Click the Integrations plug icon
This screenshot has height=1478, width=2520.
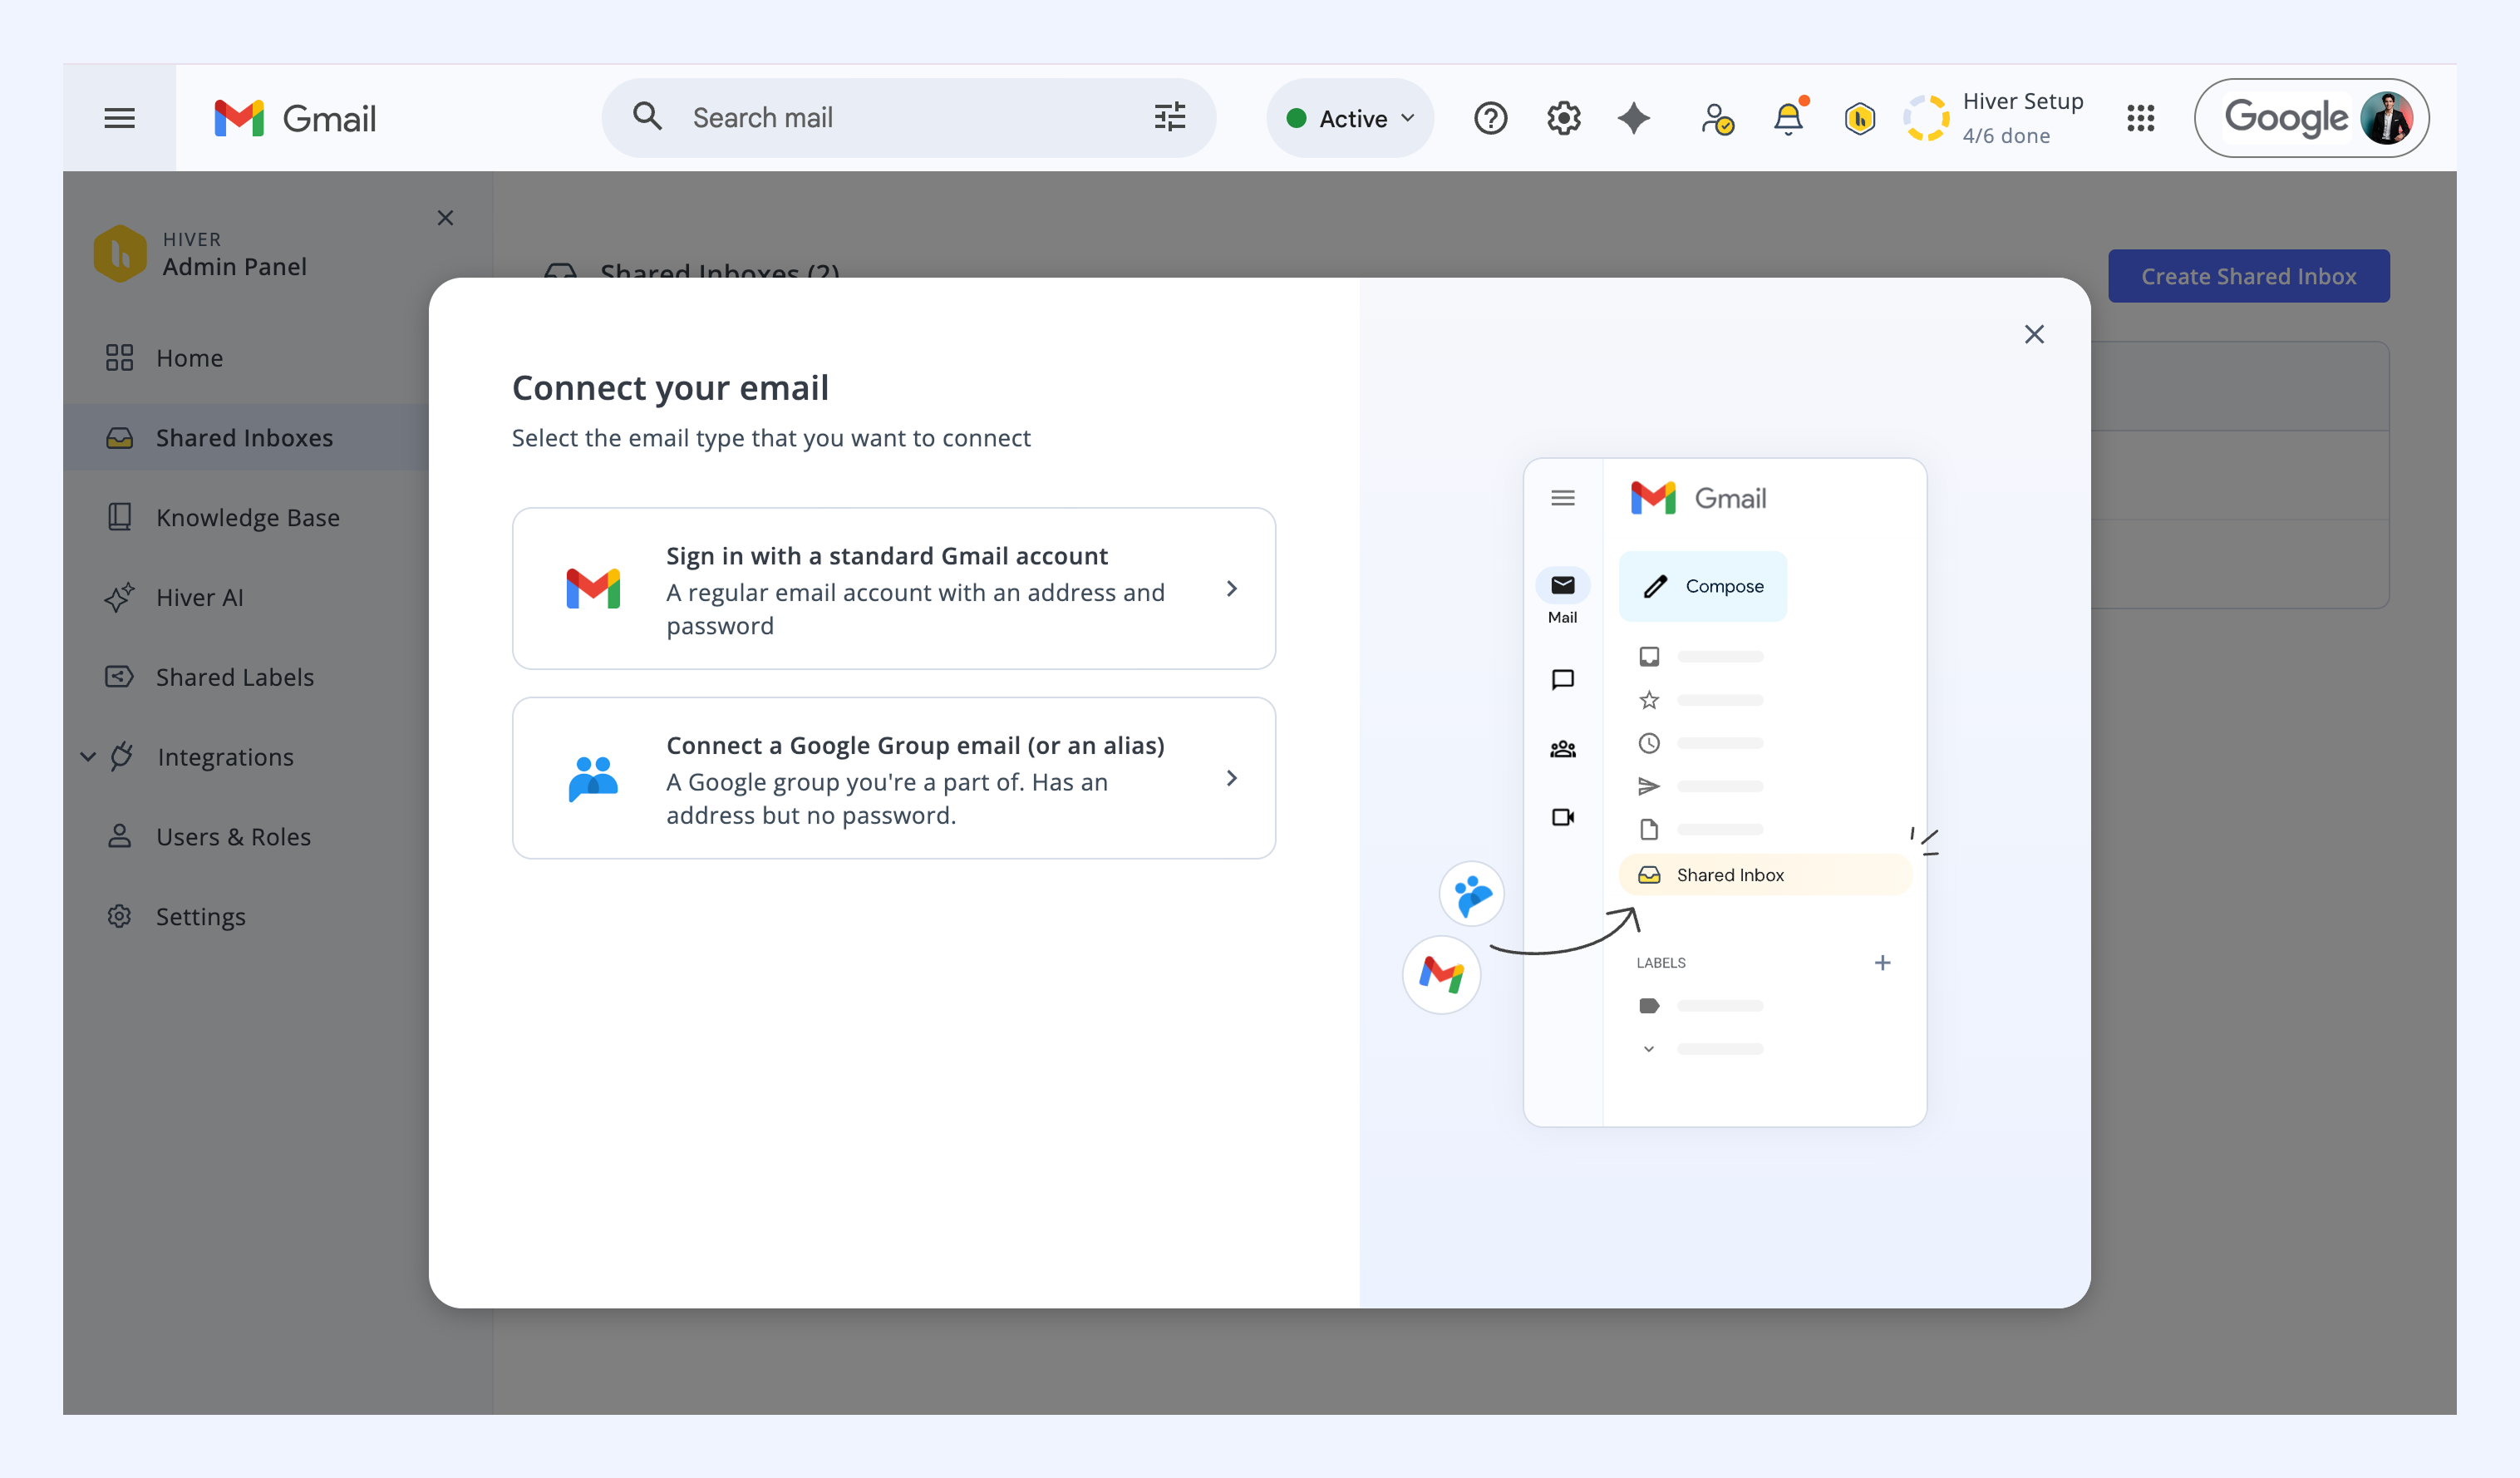point(122,757)
